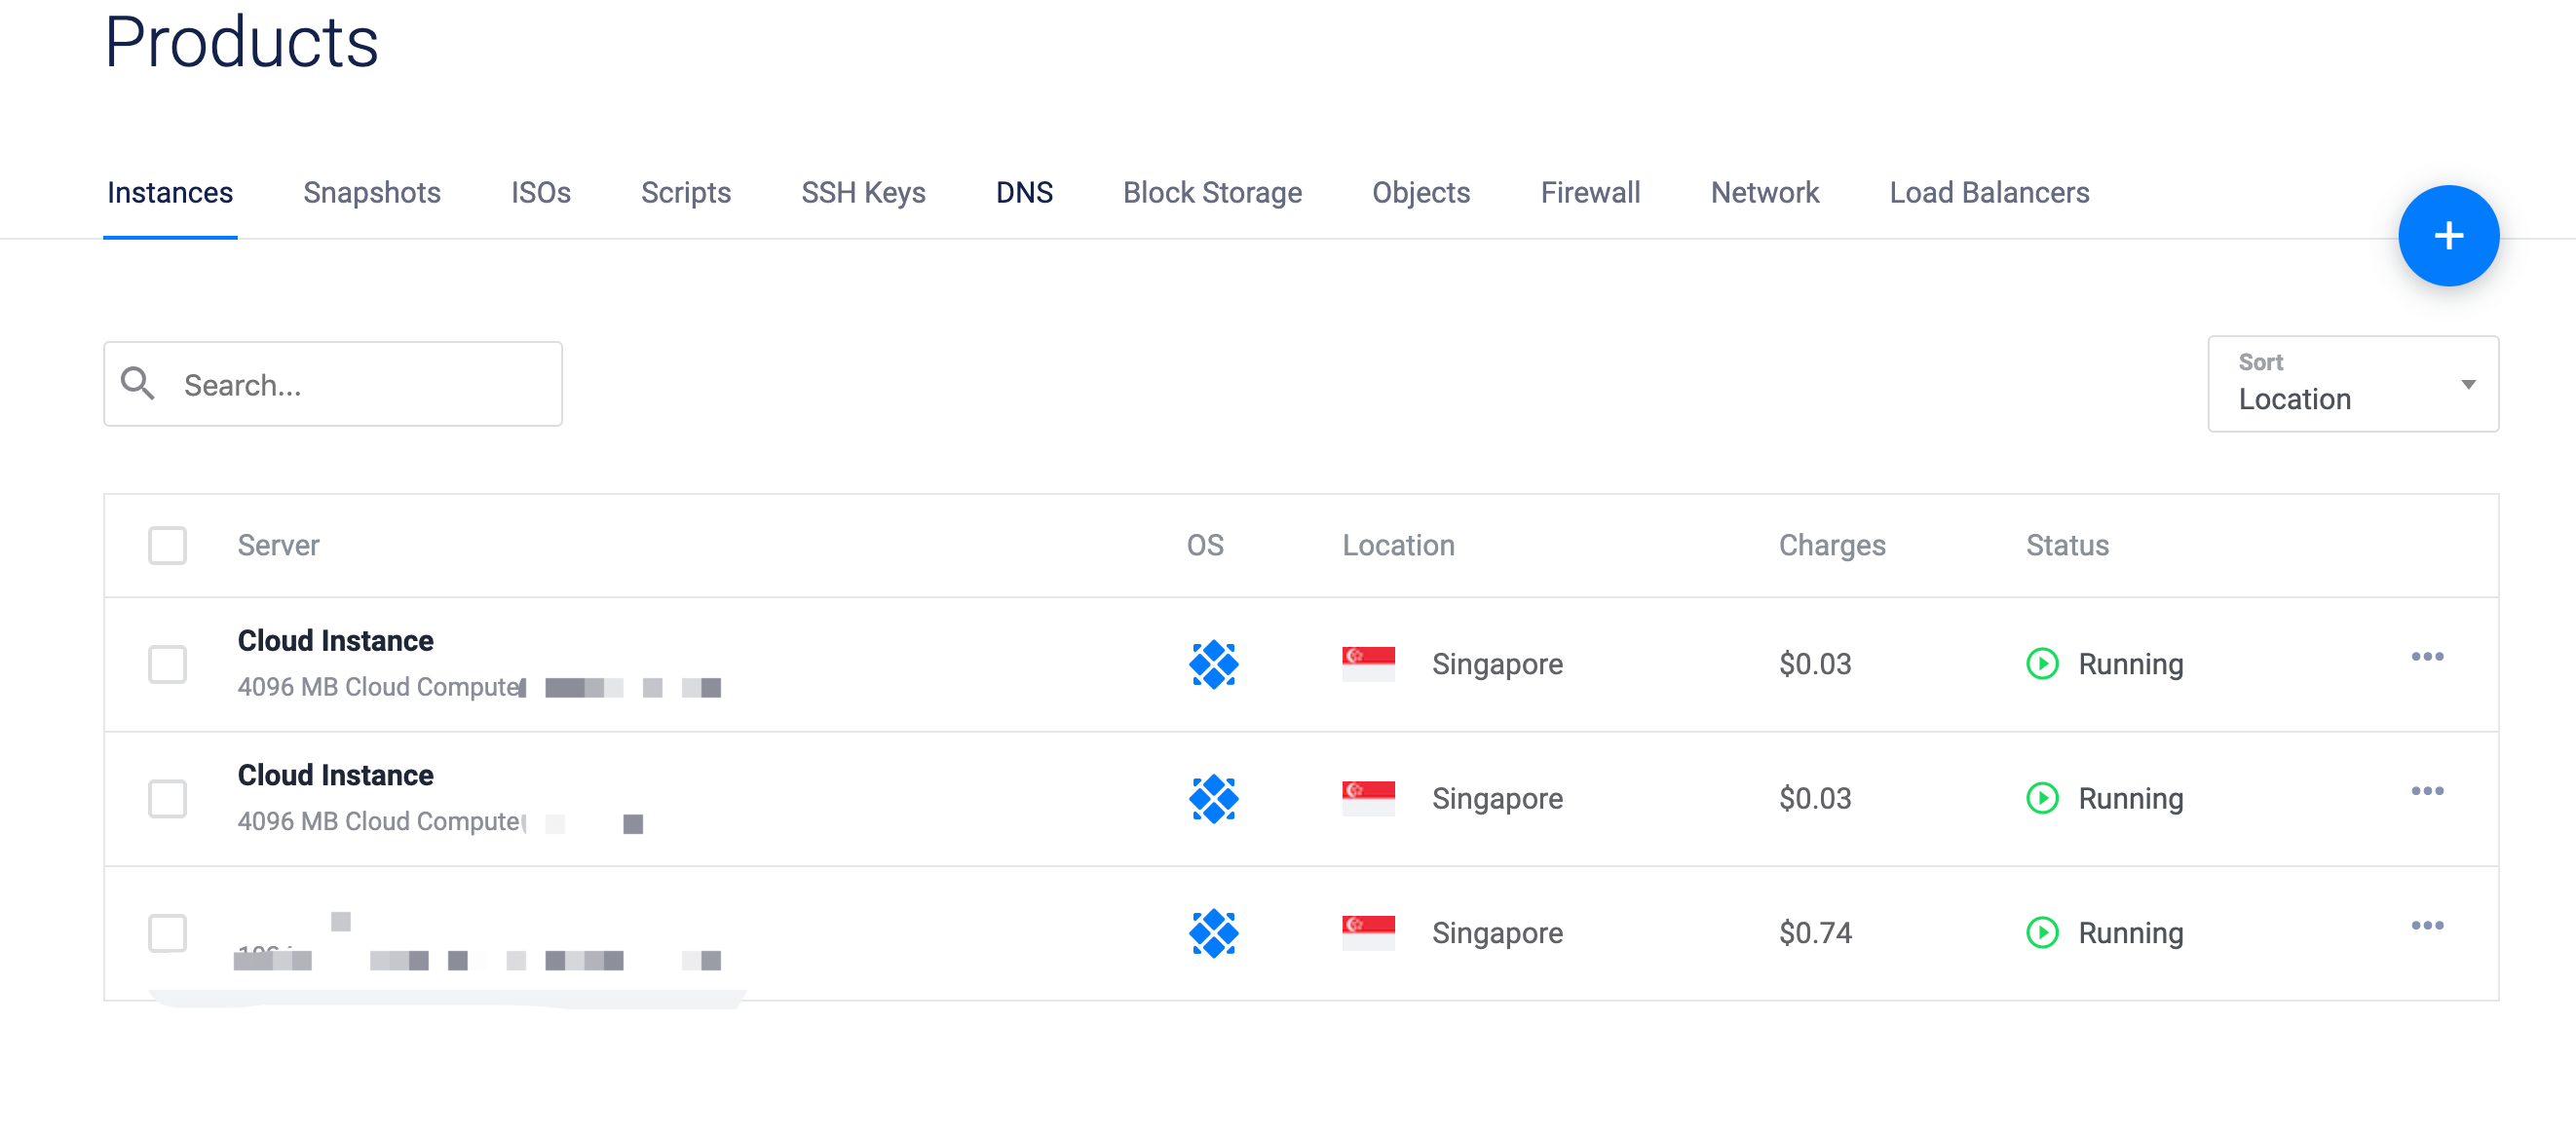This screenshot has width=2576, height=1138.
Task: Open the Sort Location dropdown
Action: (2352, 384)
